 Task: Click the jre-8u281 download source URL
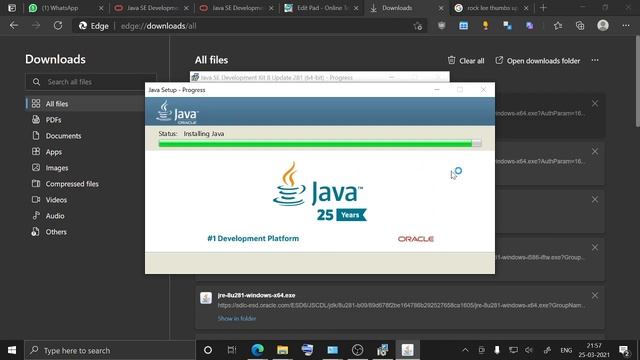pos(401,305)
